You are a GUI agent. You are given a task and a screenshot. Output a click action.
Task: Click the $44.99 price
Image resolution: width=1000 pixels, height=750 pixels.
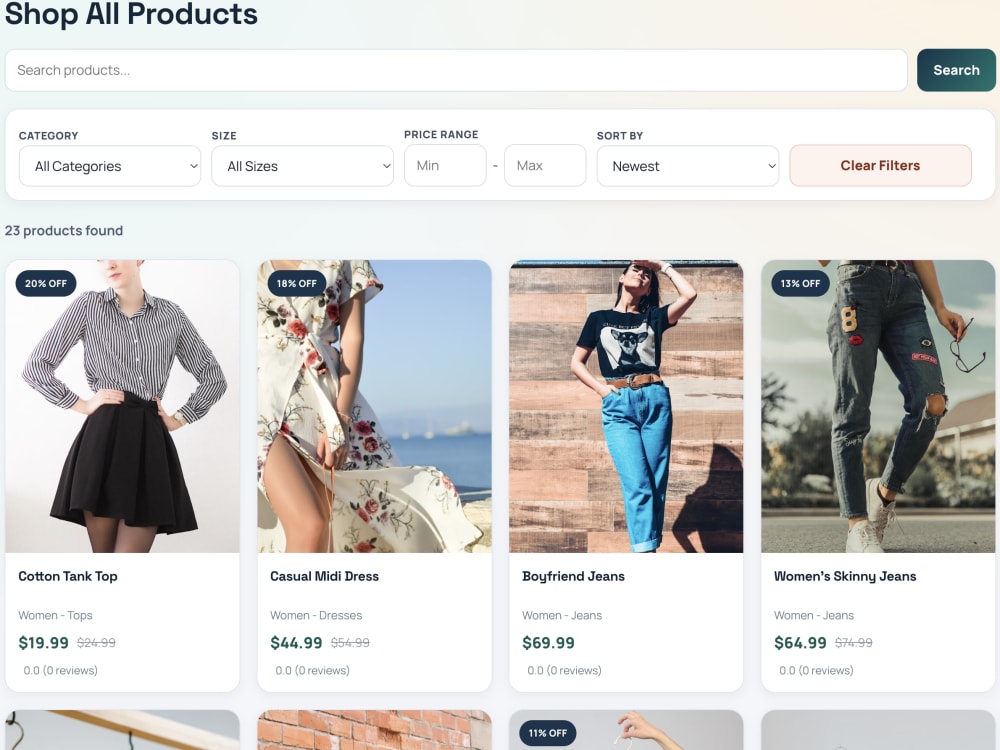point(296,643)
